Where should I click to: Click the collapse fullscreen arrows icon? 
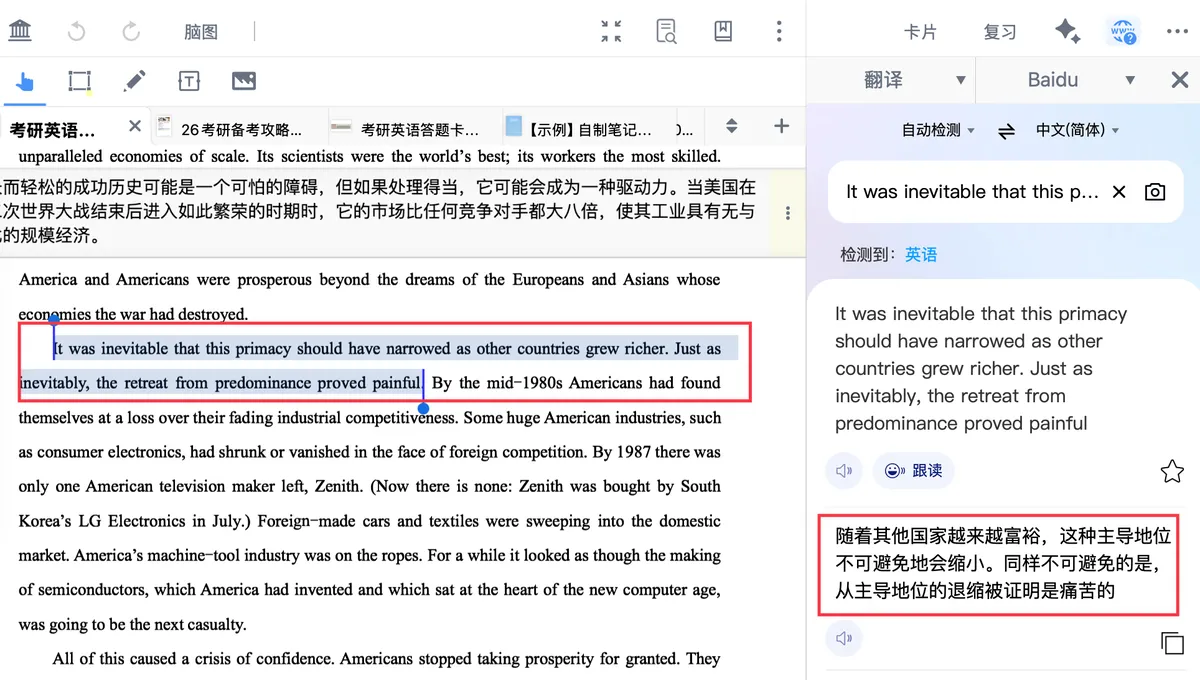click(x=611, y=31)
